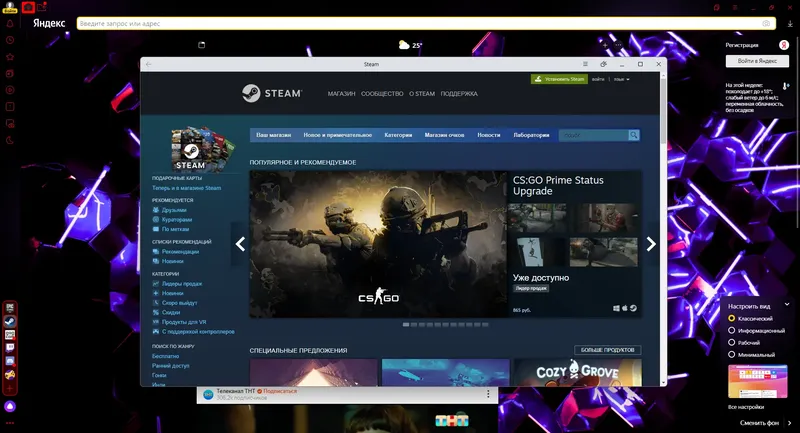800x433 pixels.
Task: Open the Лидеры продаж category link
Action: pyautogui.click(x=182, y=284)
